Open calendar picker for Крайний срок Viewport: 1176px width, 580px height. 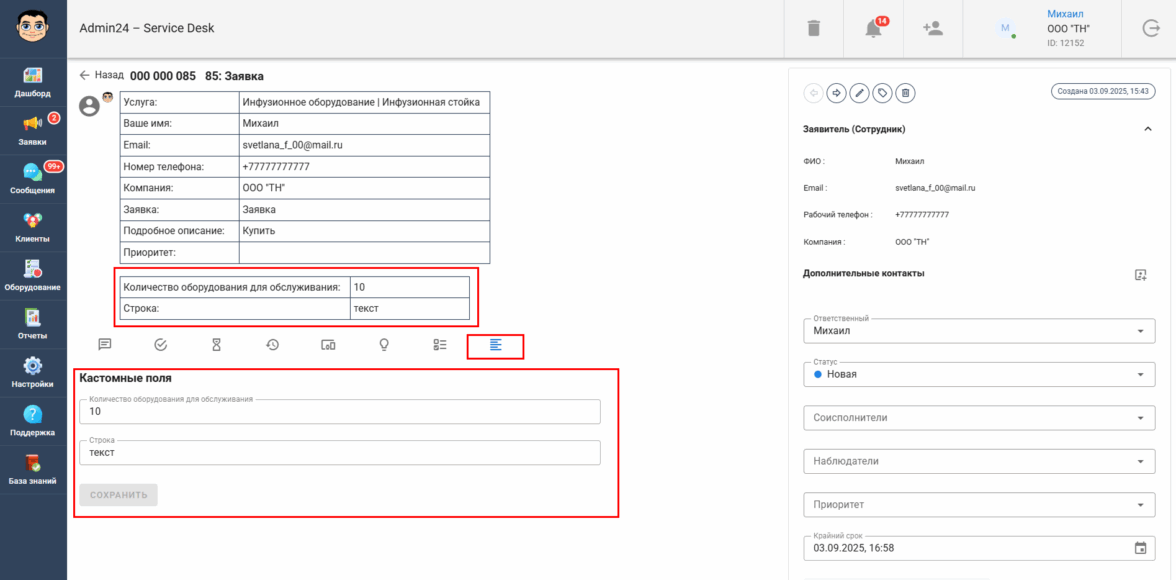1140,548
